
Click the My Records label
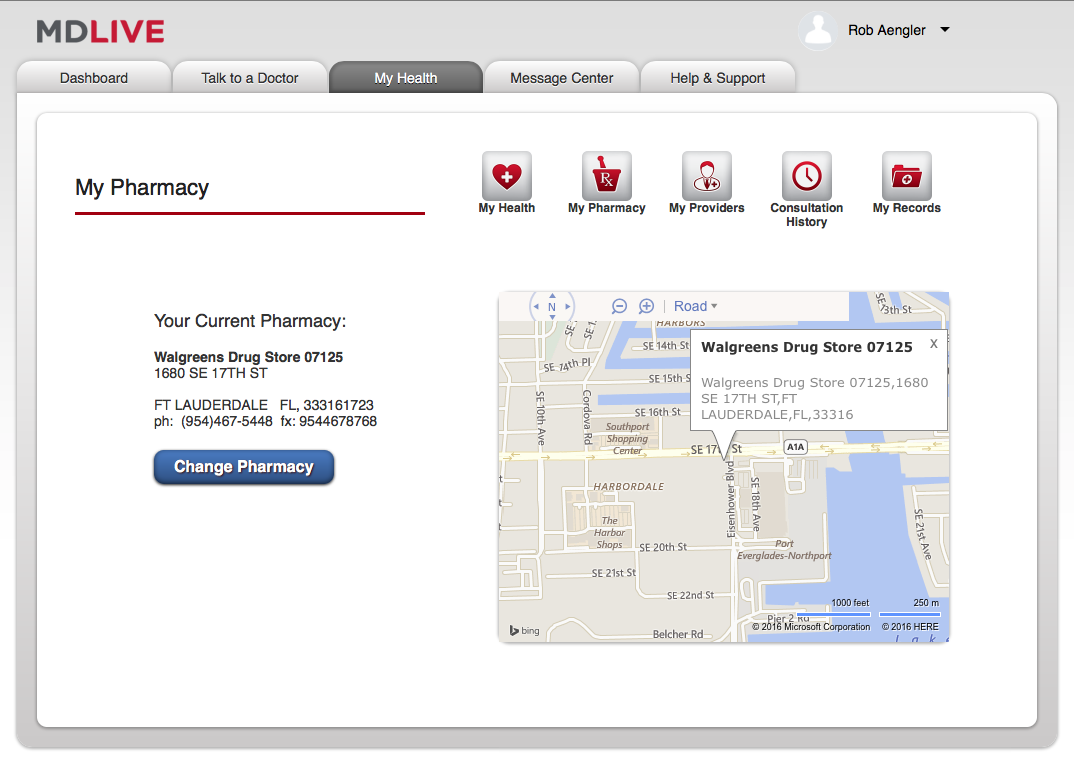click(x=907, y=208)
